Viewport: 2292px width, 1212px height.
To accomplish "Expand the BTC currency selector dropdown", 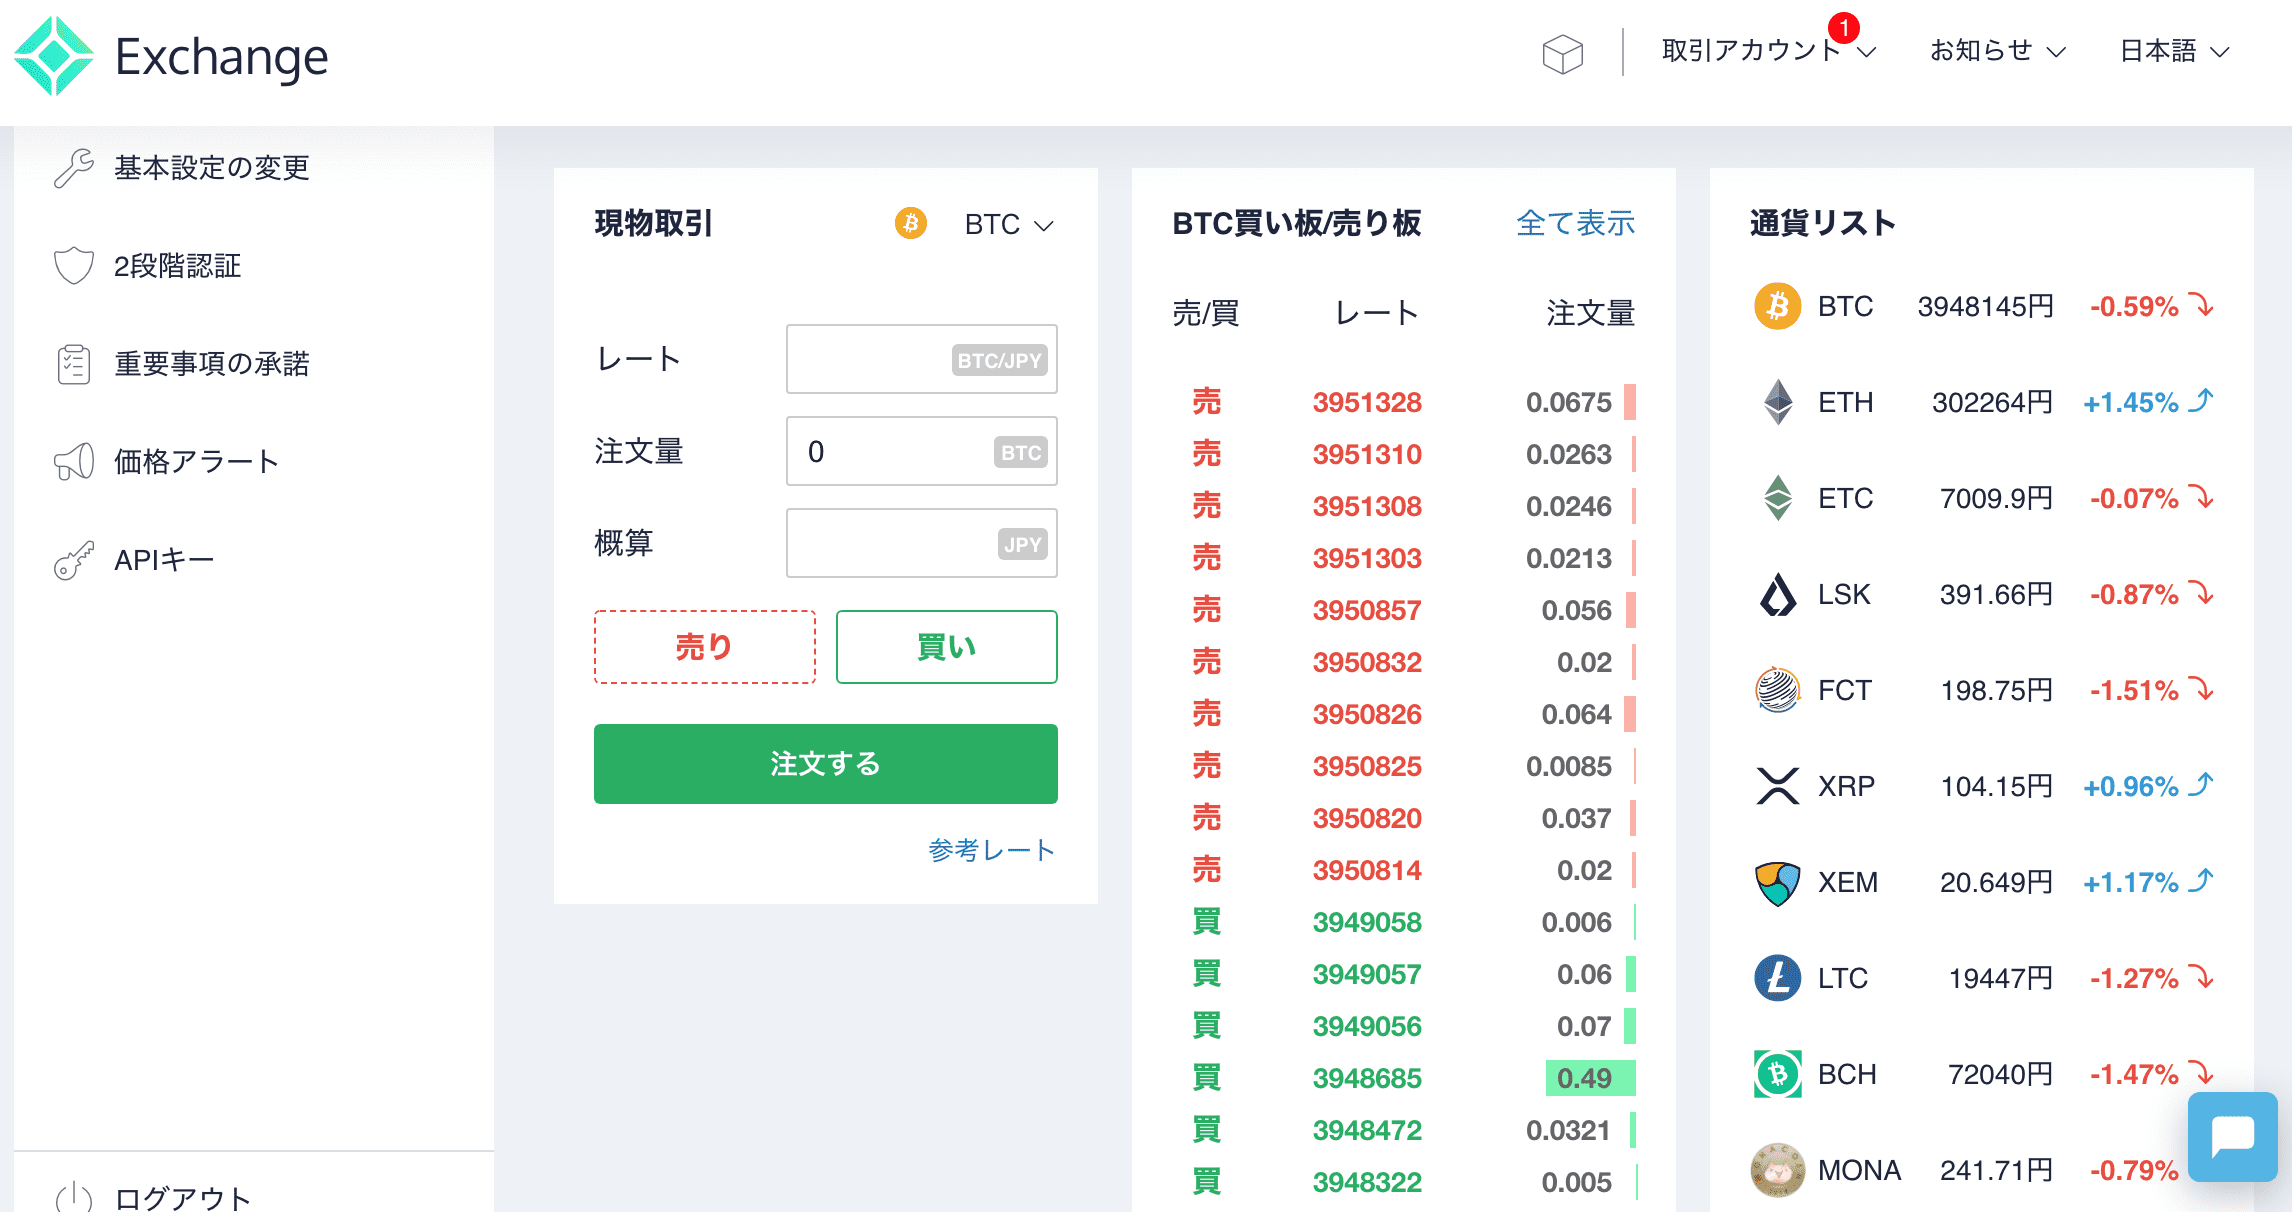I will pyautogui.click(x=1007, y=224).
